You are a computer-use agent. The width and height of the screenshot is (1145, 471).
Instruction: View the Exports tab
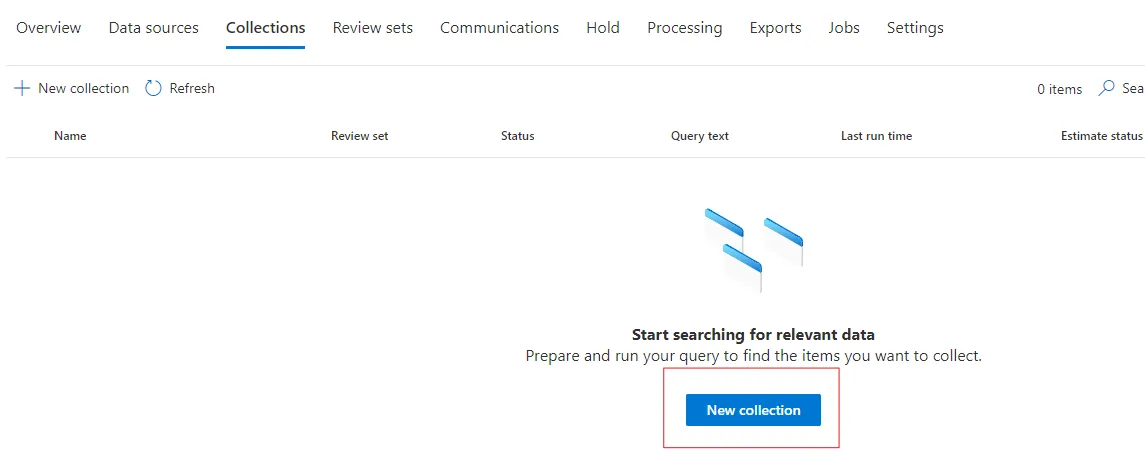coord(775,28)
